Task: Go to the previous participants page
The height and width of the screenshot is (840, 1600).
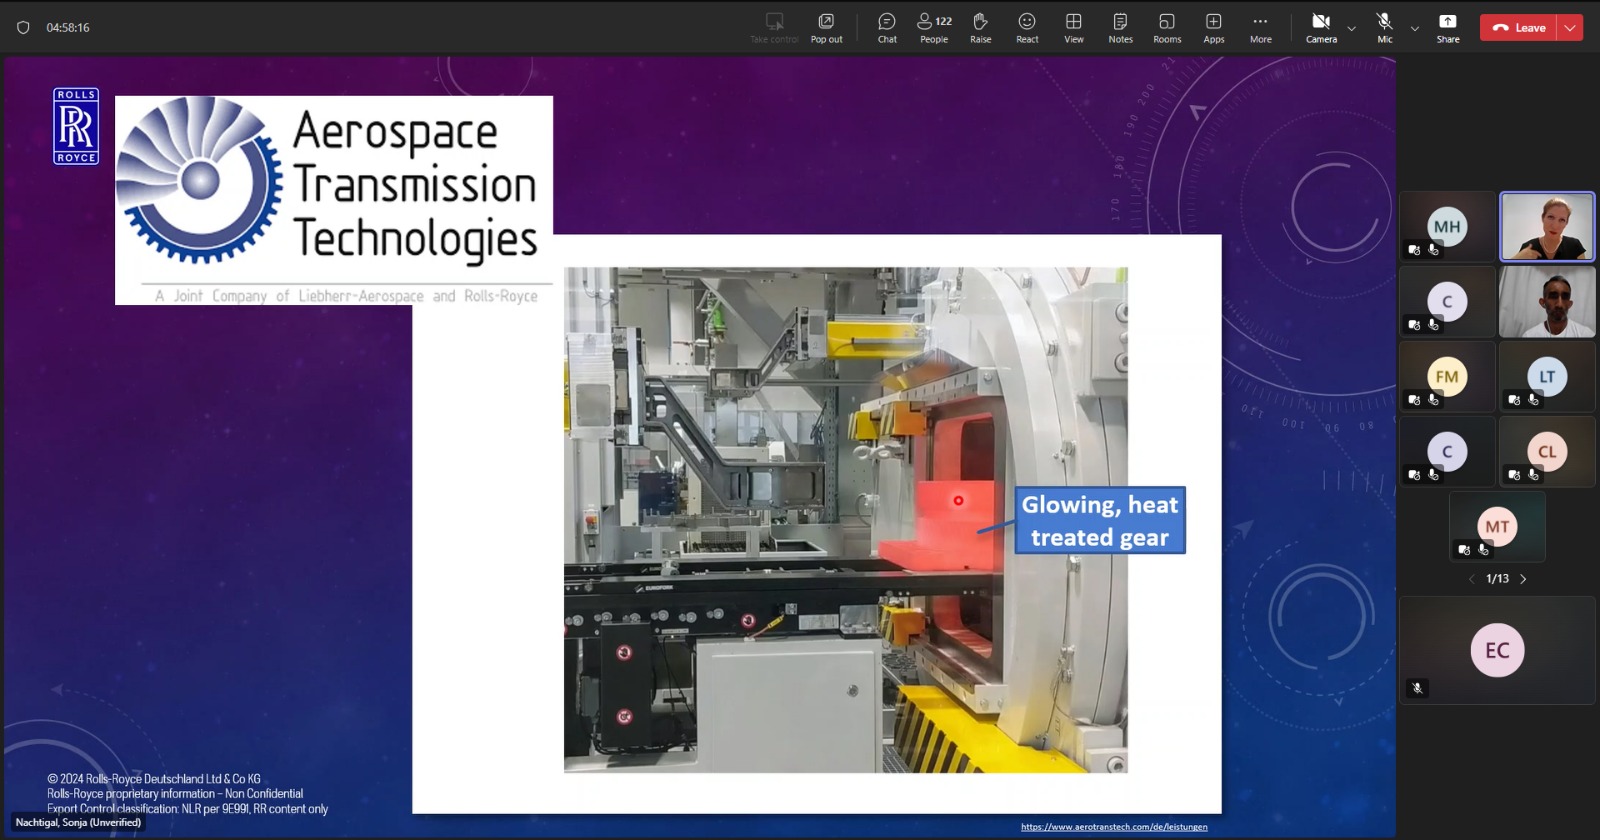Action: [x=1471, y=579]
